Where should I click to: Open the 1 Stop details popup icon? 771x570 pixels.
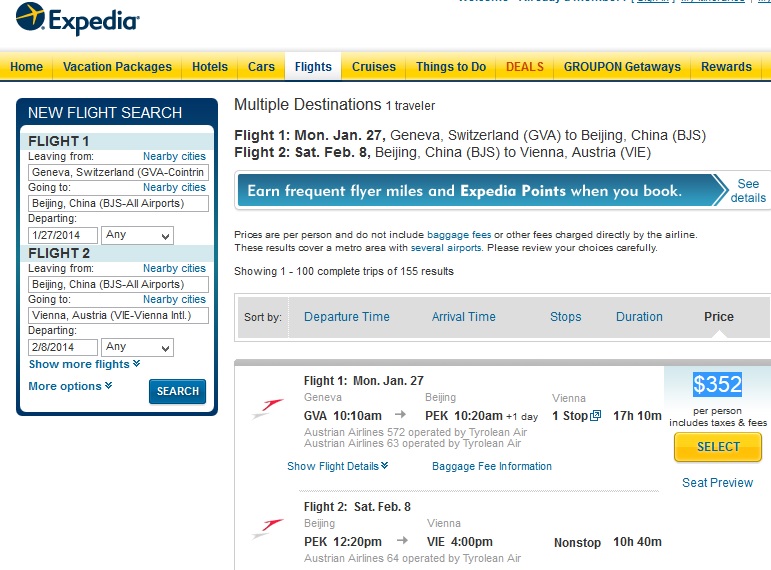[x=595, y=416]
